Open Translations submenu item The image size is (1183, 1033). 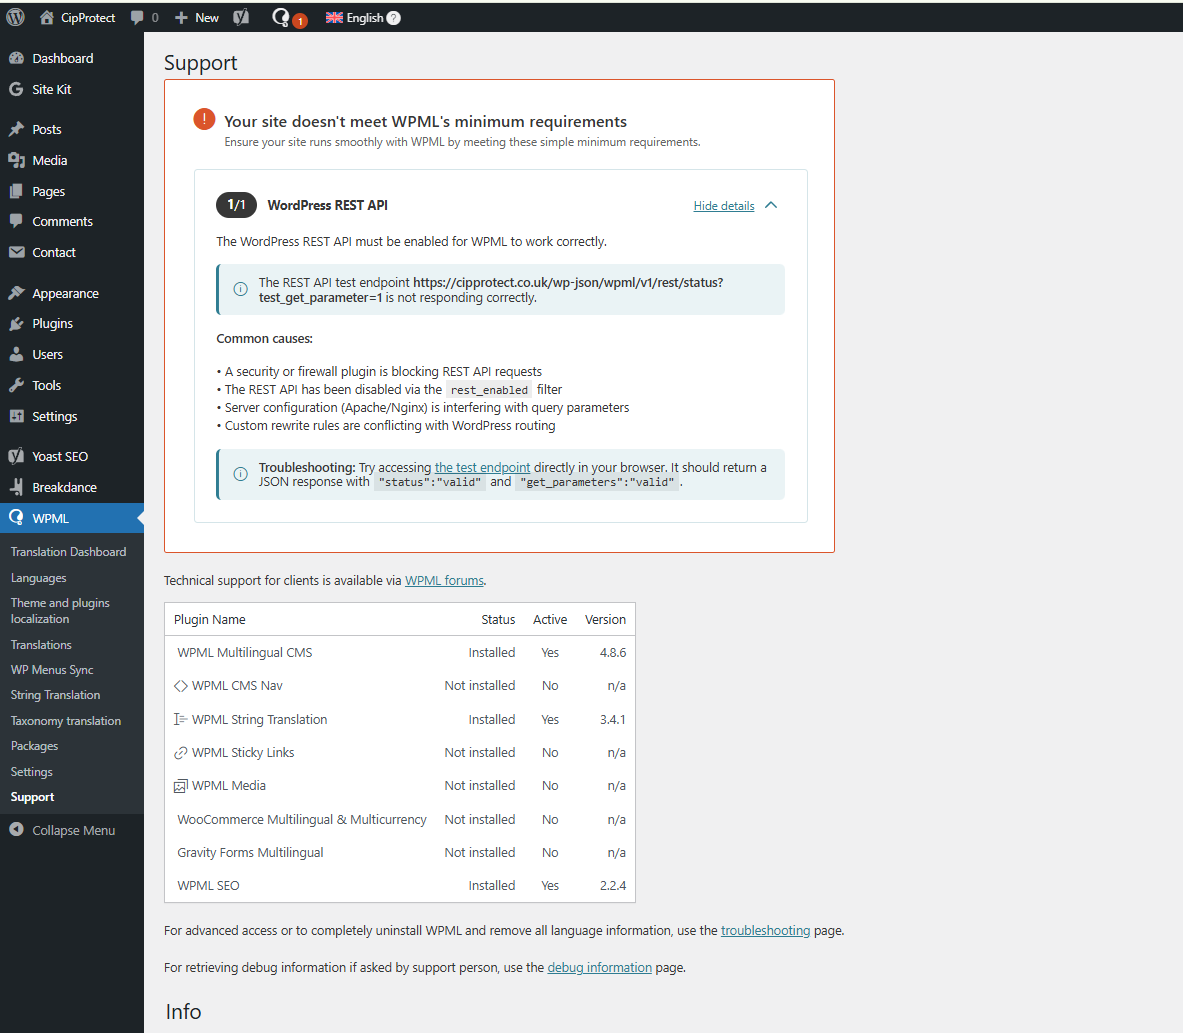[x=41, y=644]
